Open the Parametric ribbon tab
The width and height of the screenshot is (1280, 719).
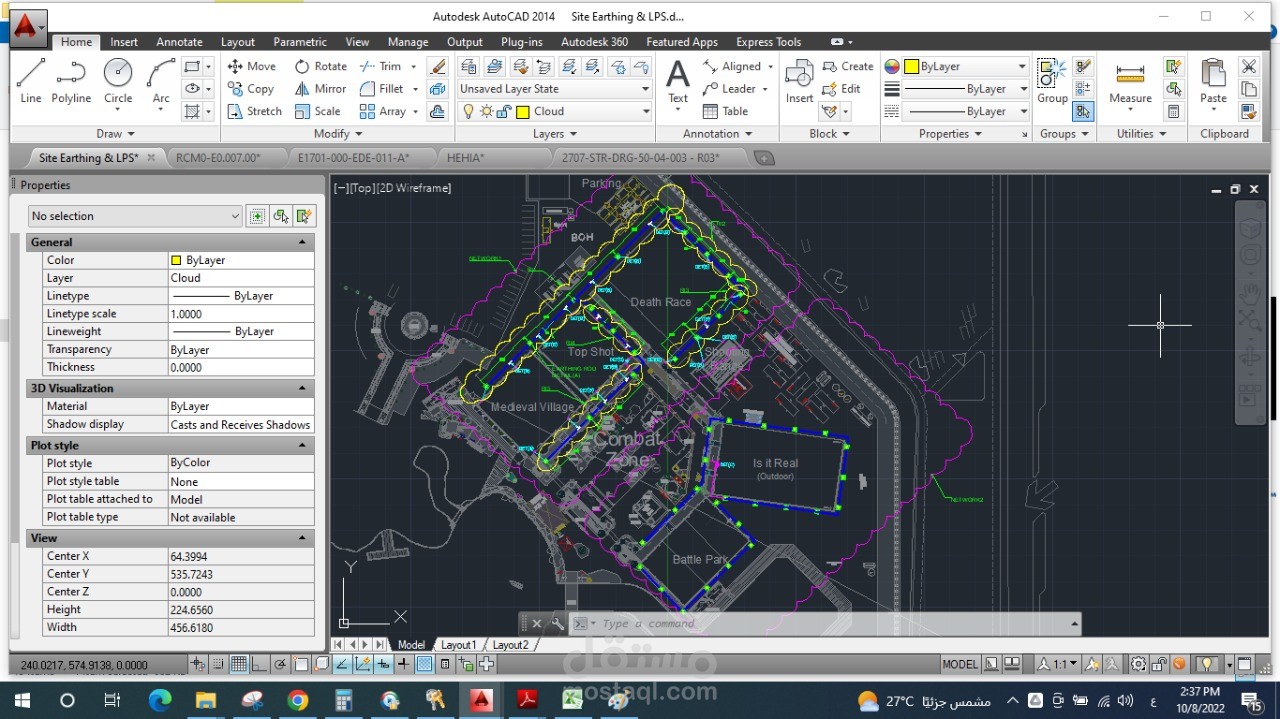(x=300, y=42)
